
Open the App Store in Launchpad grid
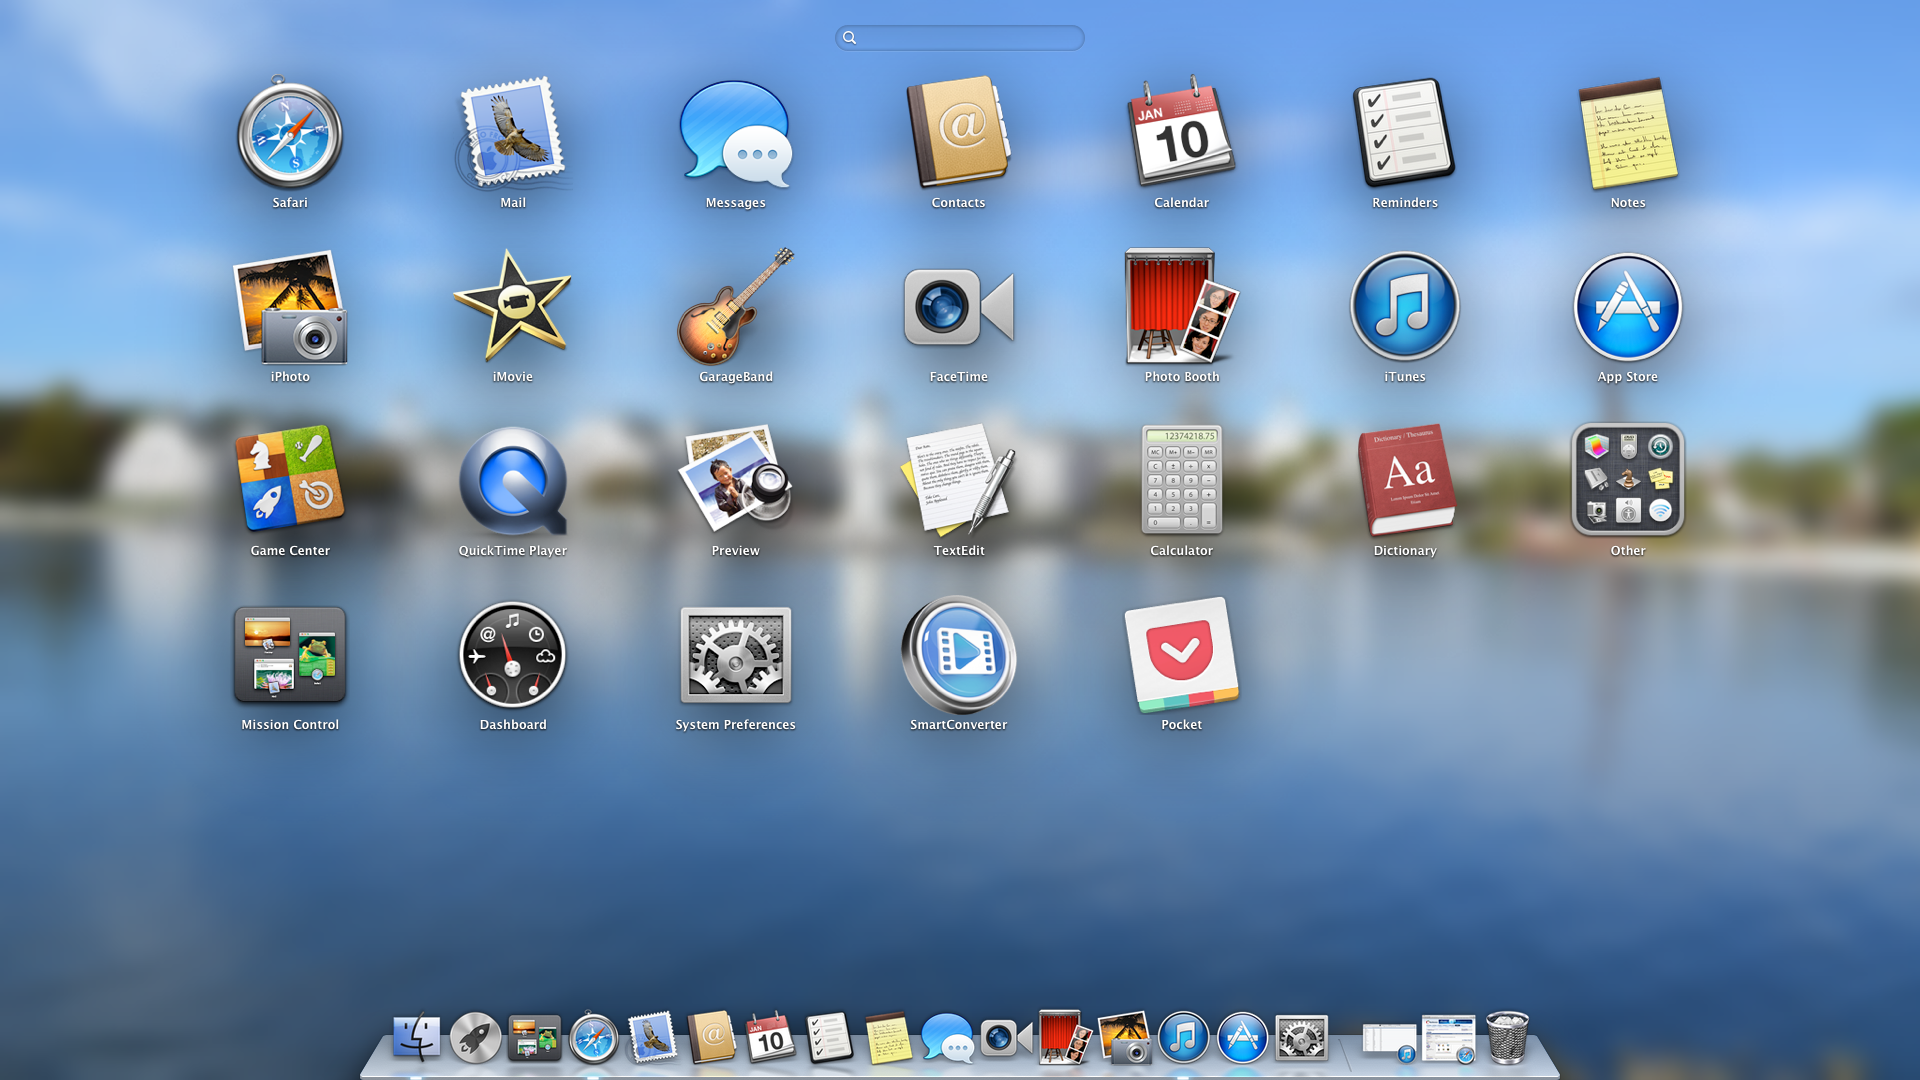click(1627, 307)
